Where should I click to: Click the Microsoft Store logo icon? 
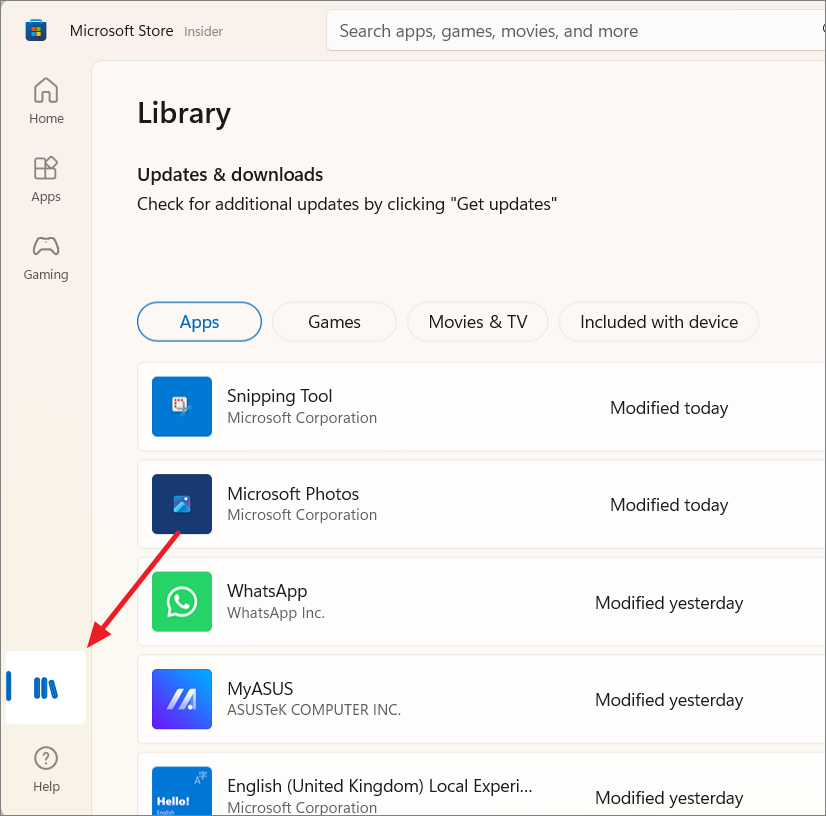[x=36, y=30]
